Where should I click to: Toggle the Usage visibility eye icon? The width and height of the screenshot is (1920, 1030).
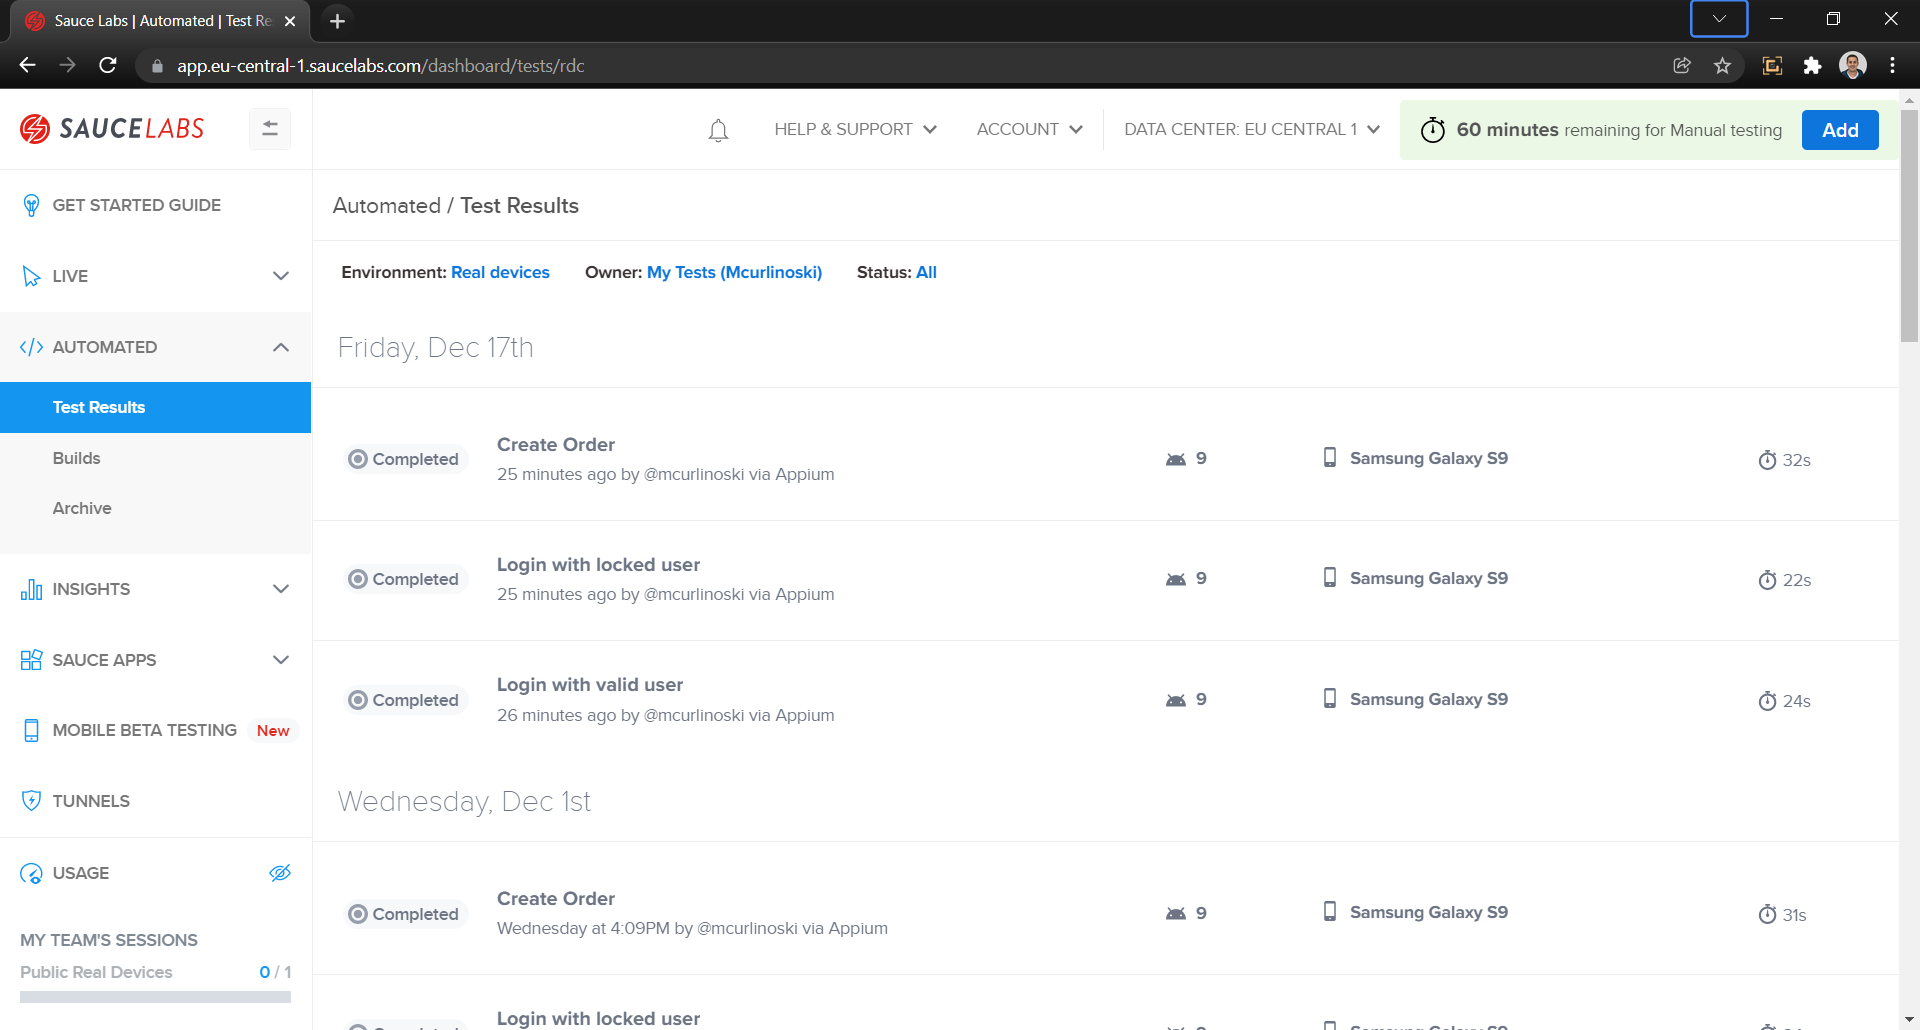tap(280, 873)
